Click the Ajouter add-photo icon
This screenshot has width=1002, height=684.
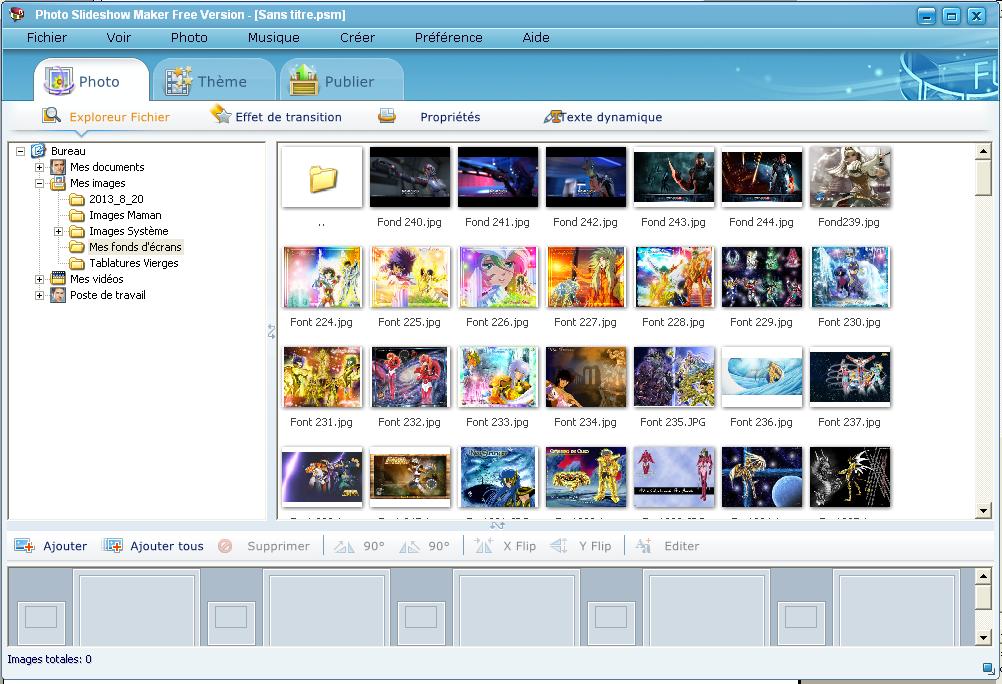tap(25, 546)
